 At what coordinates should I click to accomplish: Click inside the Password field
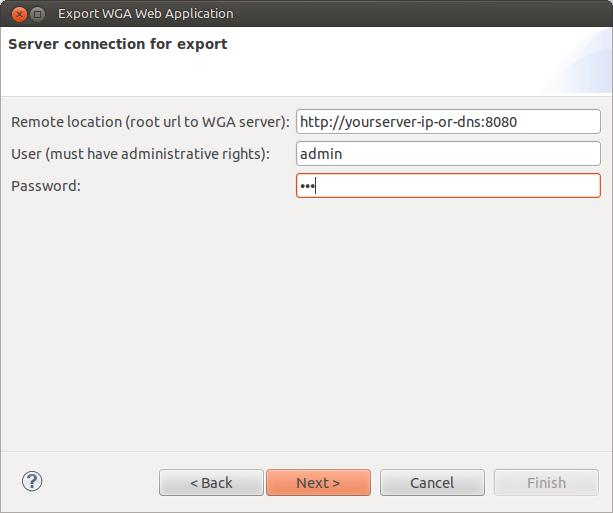[x=448, y=186]
